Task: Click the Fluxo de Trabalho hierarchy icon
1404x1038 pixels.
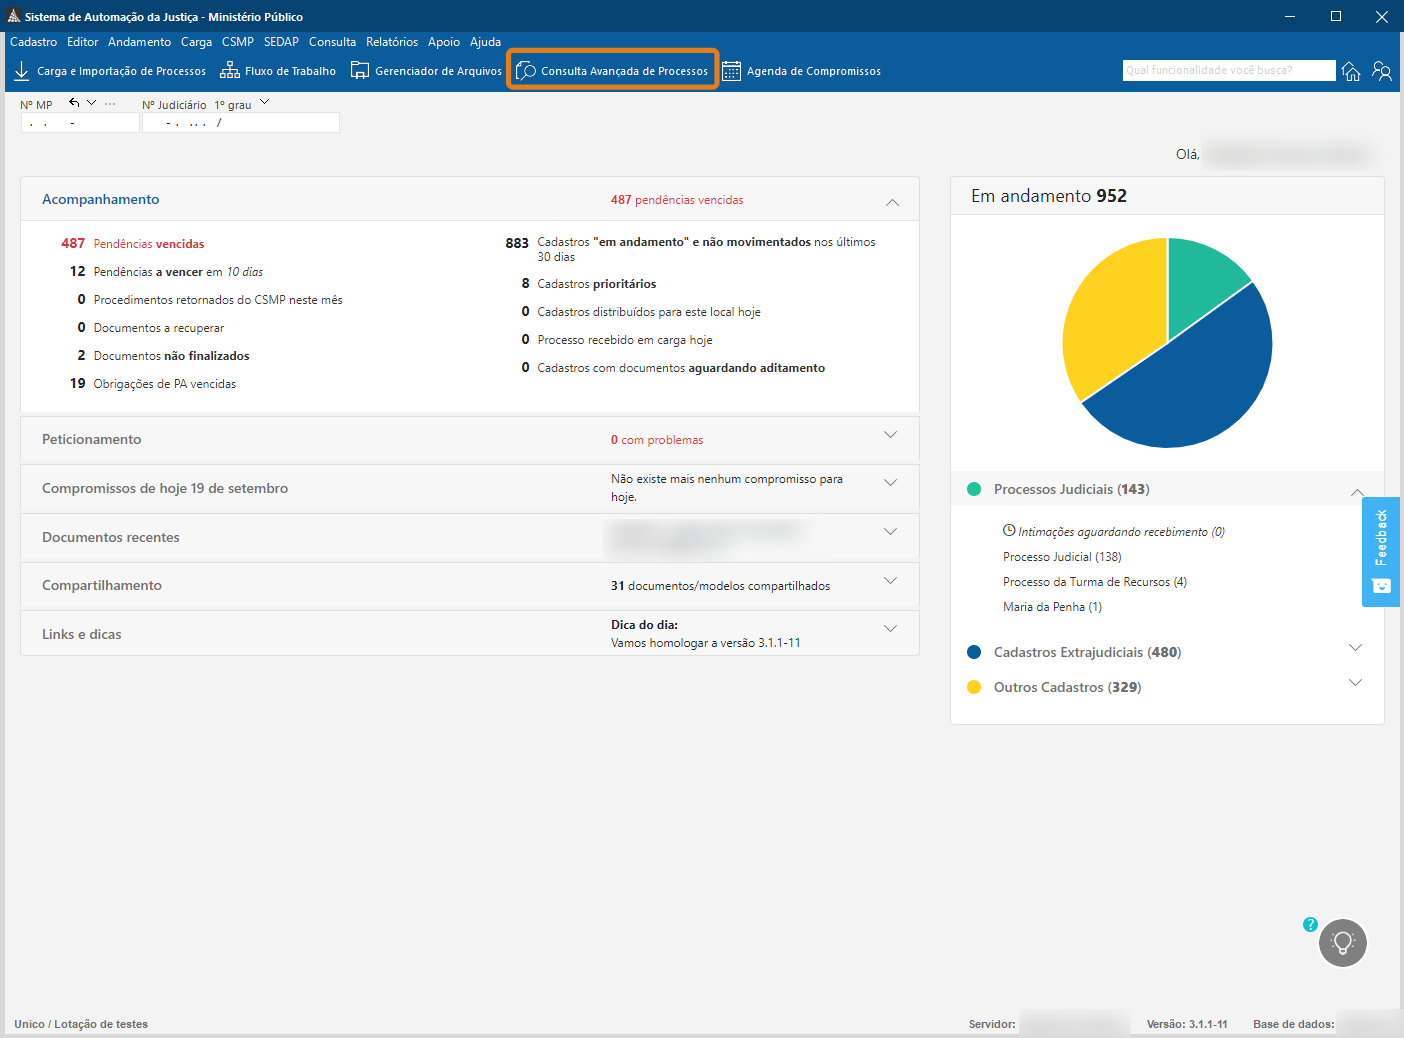Action: [230, 71]
